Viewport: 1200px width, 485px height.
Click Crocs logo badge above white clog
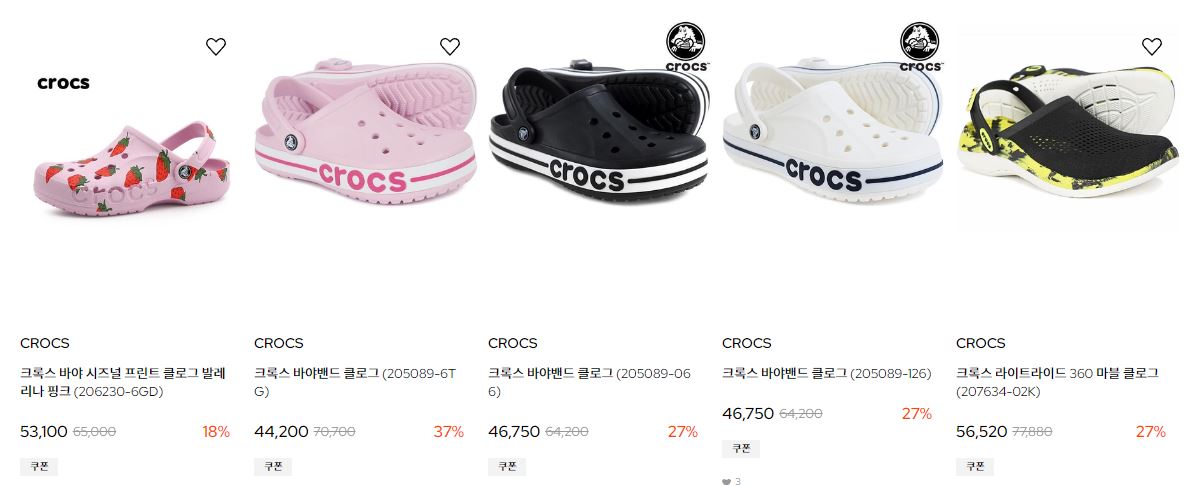pyautogui.click(x=920, y=47)
